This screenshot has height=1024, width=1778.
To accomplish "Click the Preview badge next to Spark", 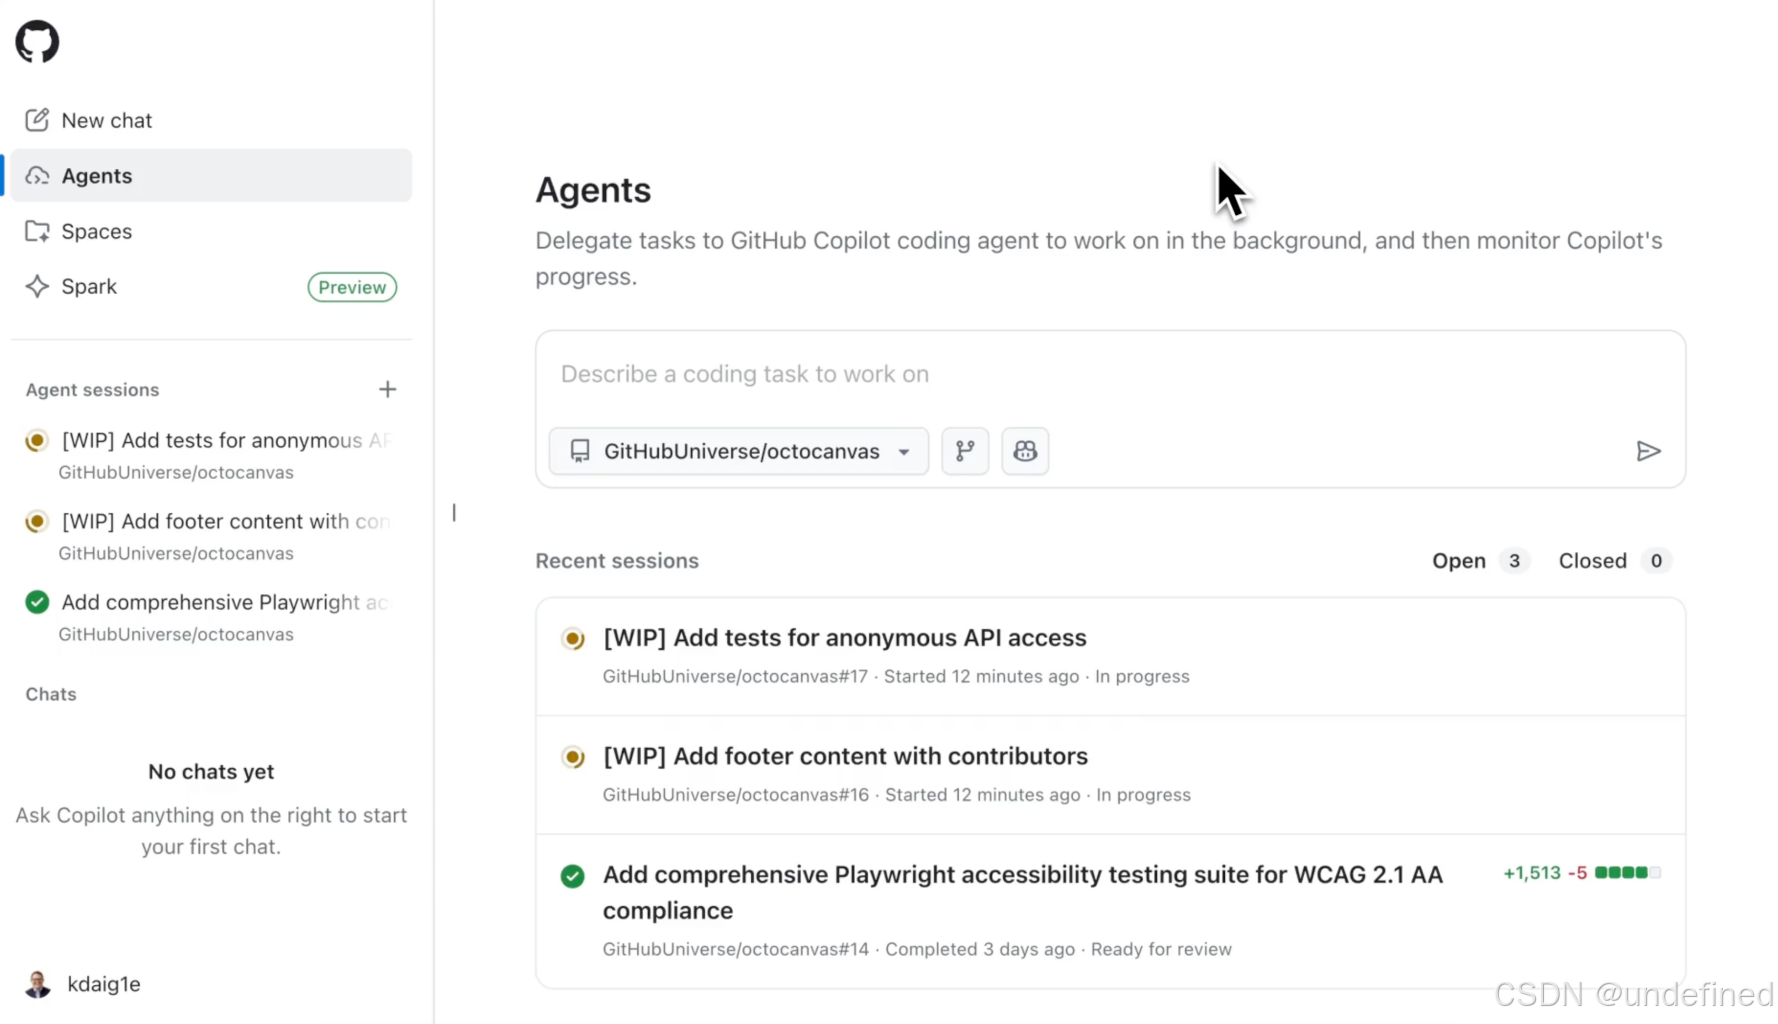I will (352, 287).
